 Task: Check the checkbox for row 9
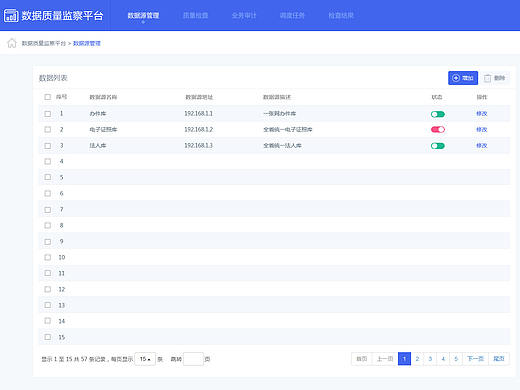[x=48, y=242]
